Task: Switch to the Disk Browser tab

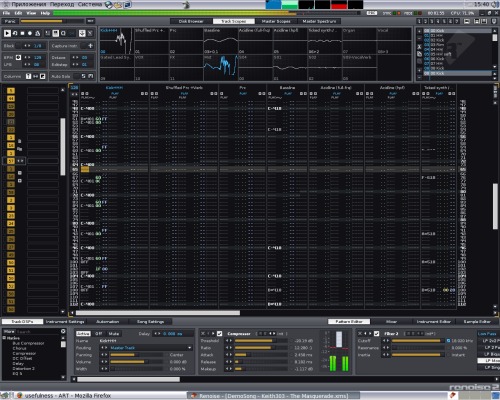Action: [x=191, y=21]
